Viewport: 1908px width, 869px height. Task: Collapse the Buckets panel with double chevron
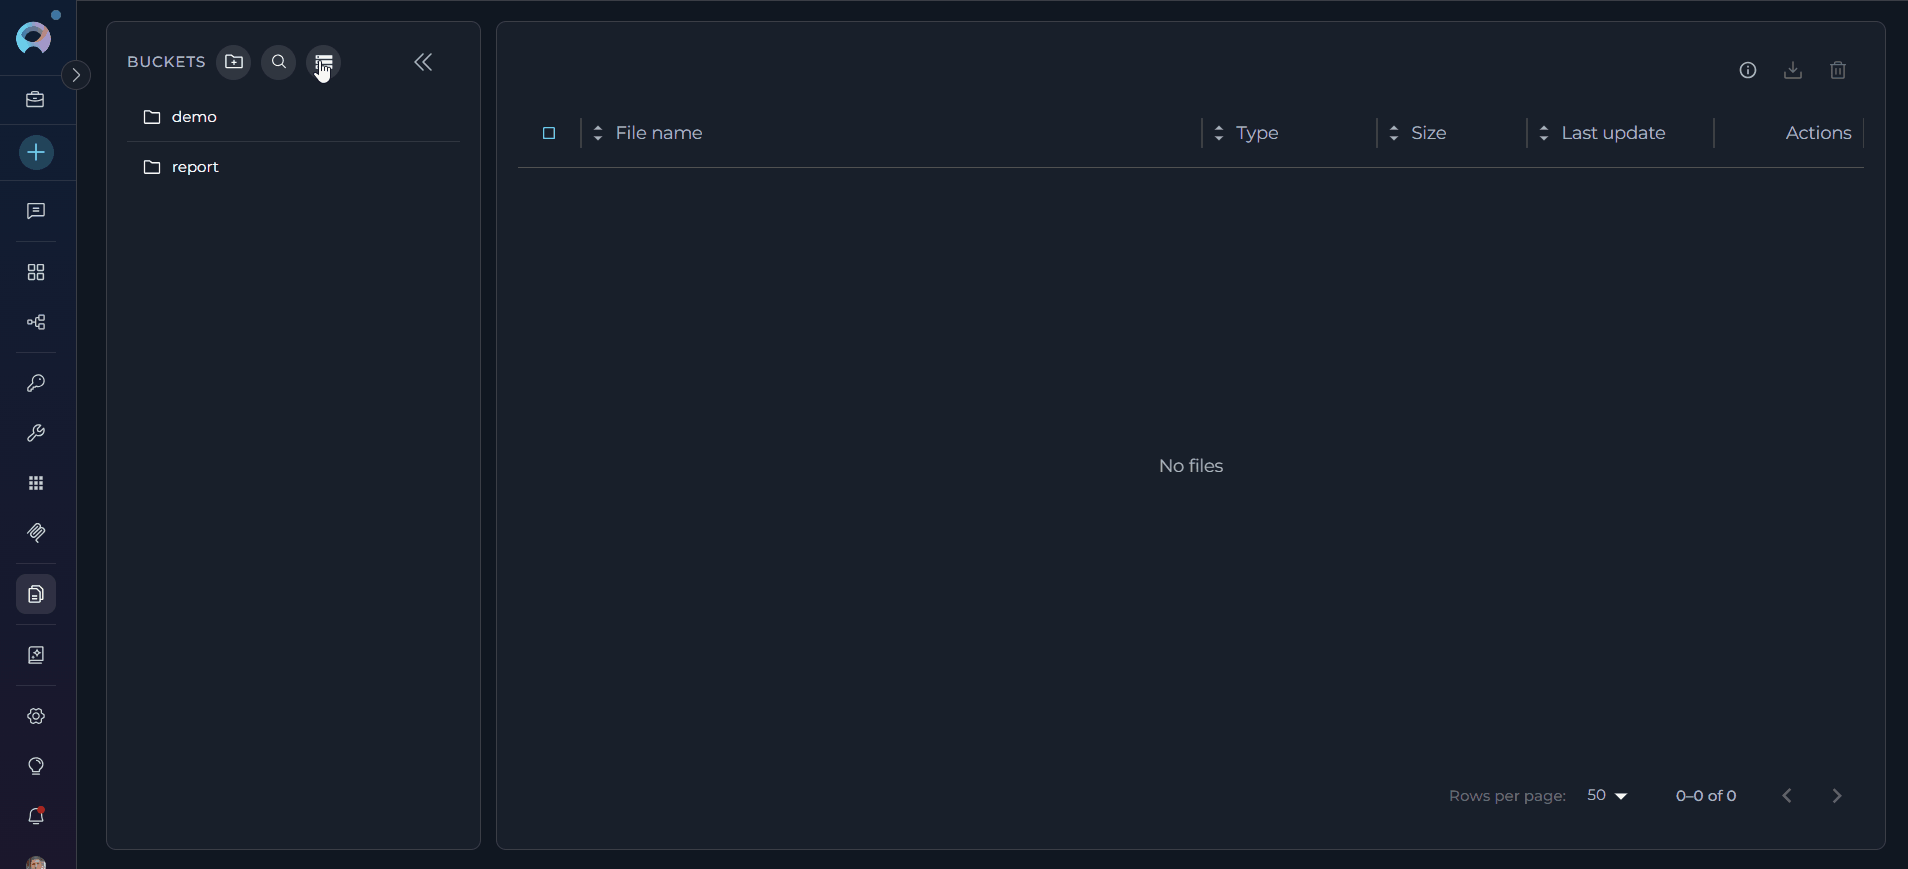point(423,62)
